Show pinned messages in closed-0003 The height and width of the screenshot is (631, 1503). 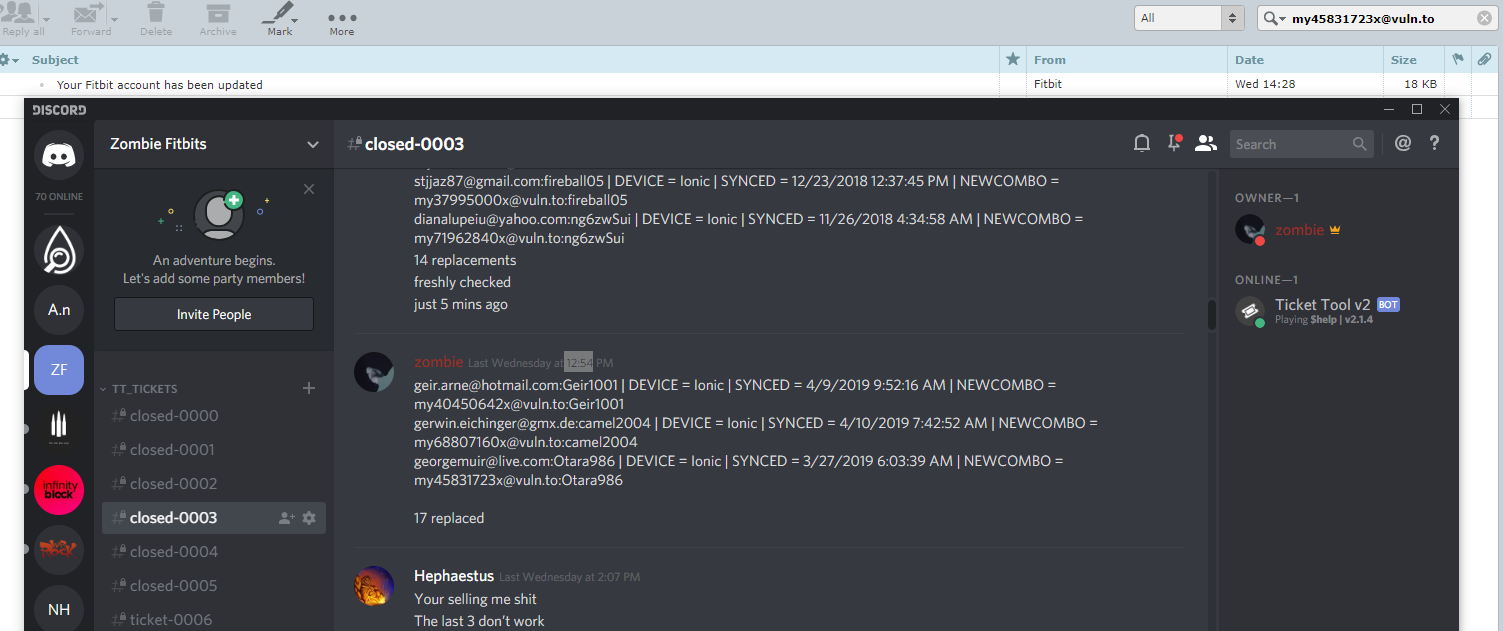click(x=1174, y=144)
